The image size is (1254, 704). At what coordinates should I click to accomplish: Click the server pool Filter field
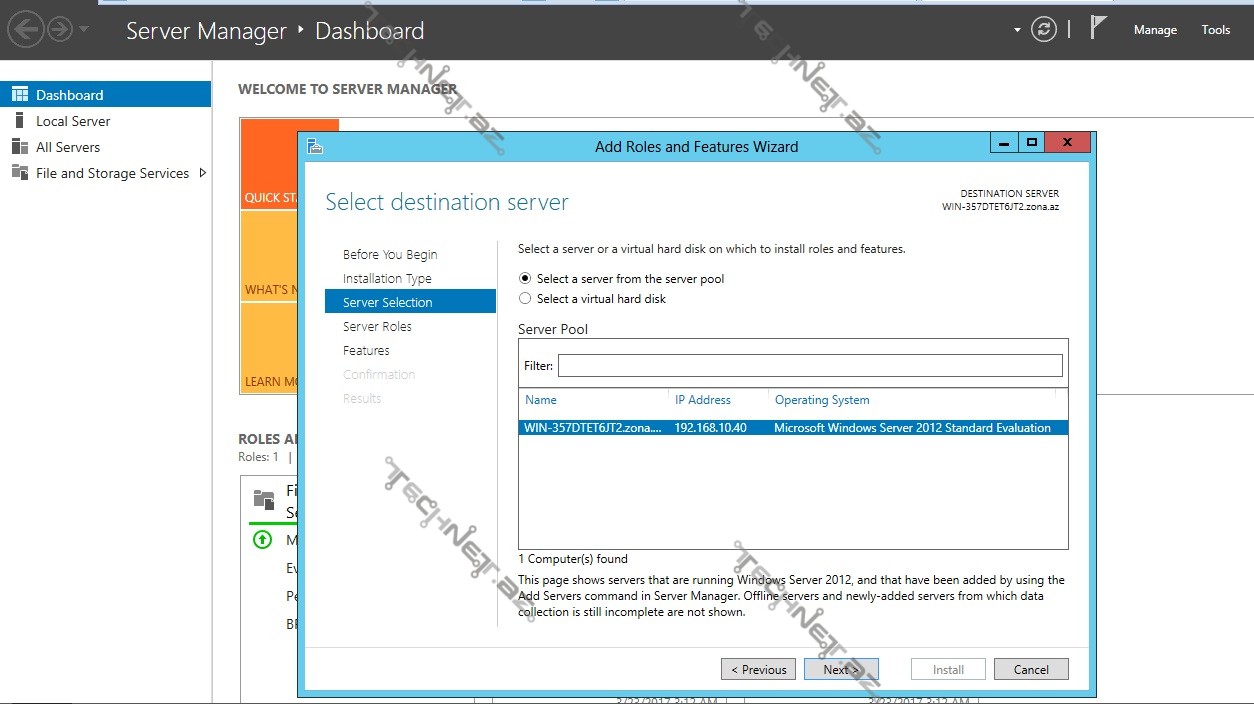pos(809,366)
